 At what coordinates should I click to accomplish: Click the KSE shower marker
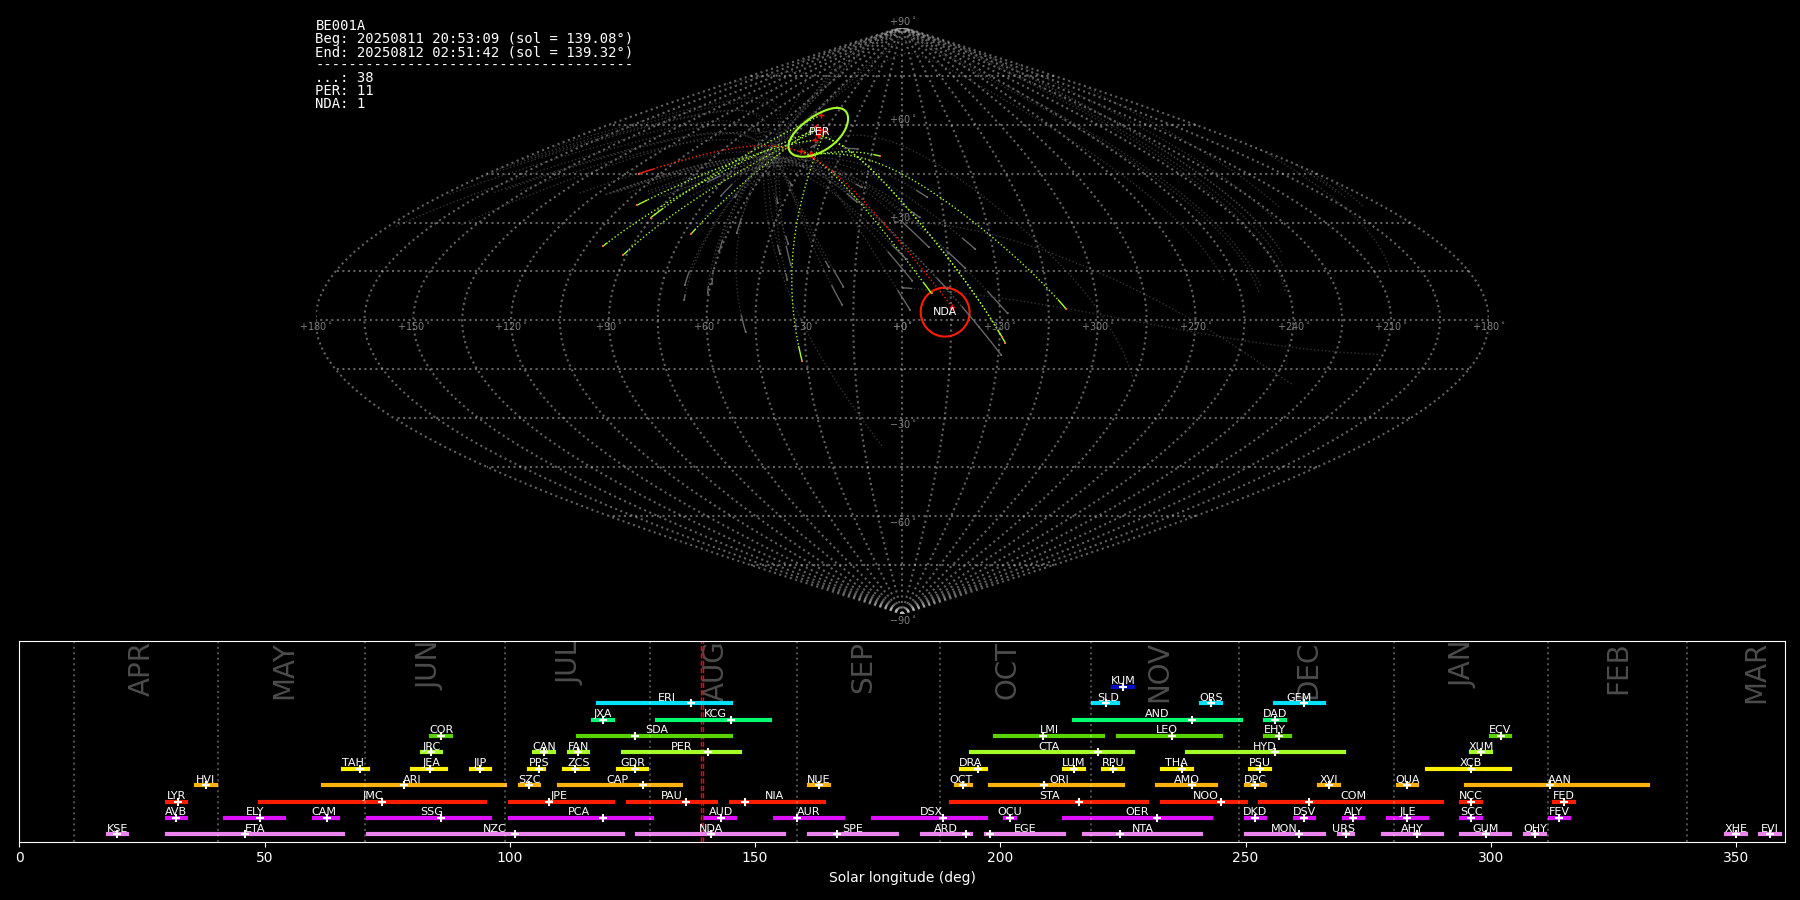click(x=117, y=834)
